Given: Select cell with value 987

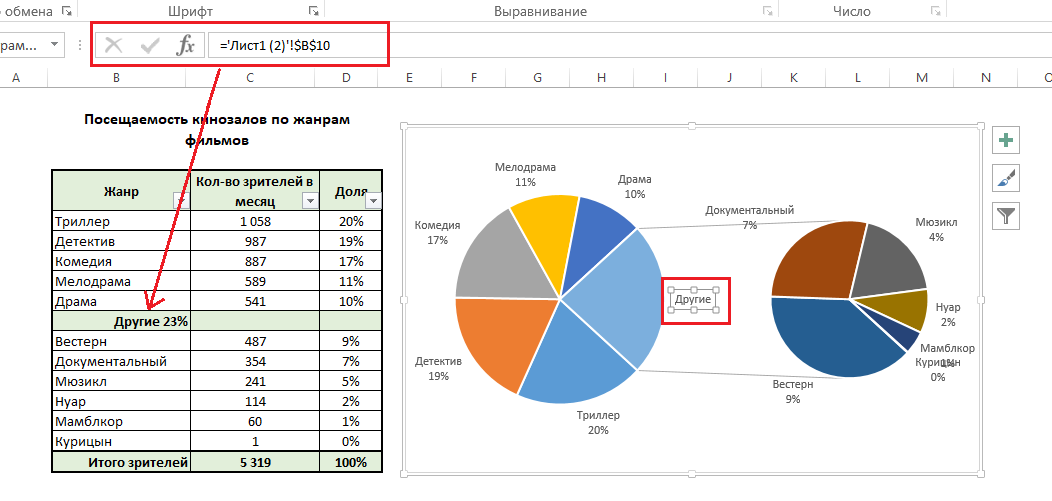Looking at the screenshot, I should (255, 241).
